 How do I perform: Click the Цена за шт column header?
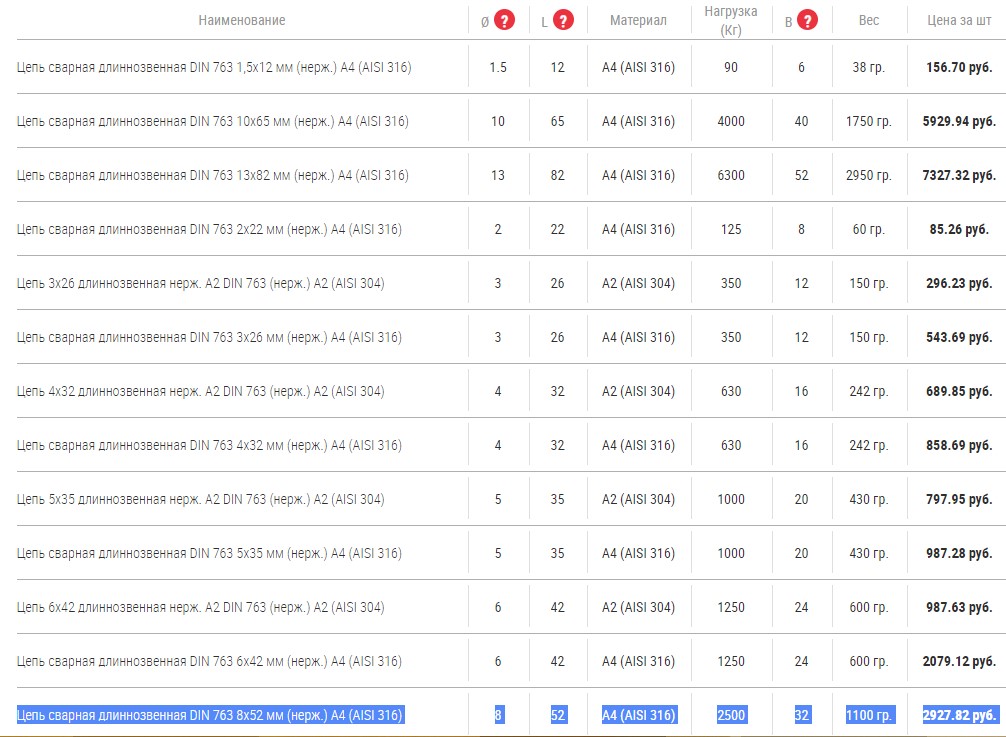(x=958, y=20)
